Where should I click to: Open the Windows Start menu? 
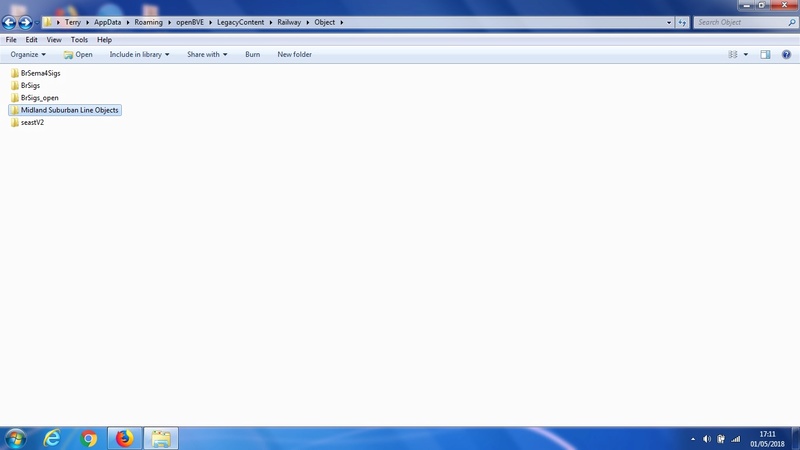(16, 438)
